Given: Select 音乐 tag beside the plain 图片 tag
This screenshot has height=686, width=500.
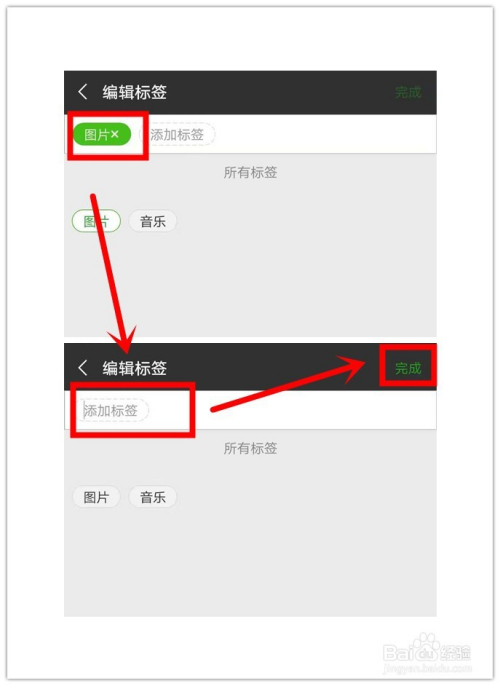Looking at the screenshot, I should pos(153,497).
